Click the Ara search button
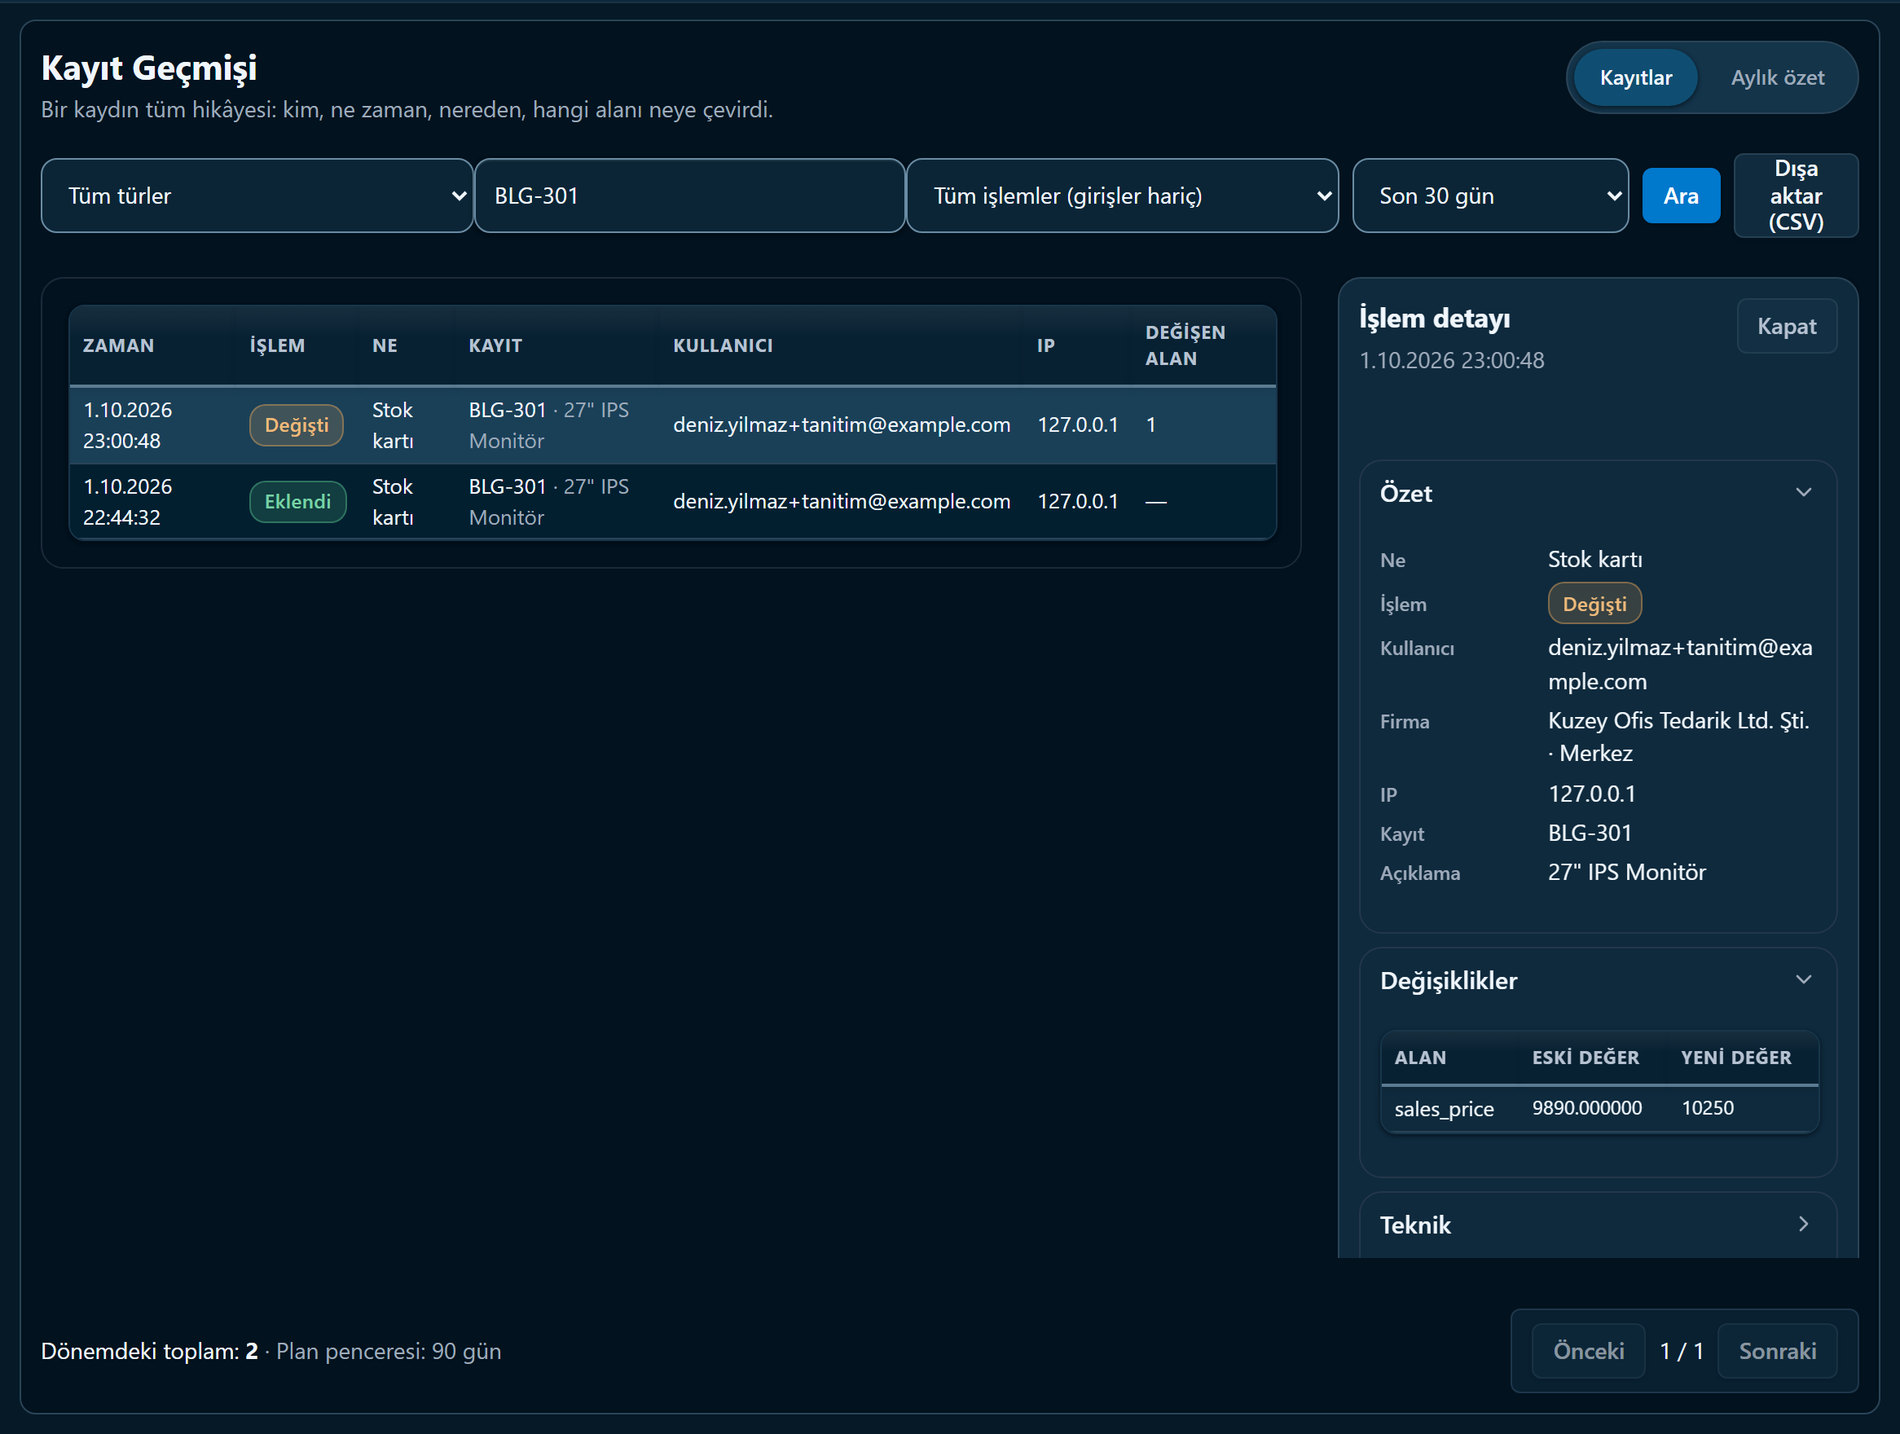 point(1681,196)
